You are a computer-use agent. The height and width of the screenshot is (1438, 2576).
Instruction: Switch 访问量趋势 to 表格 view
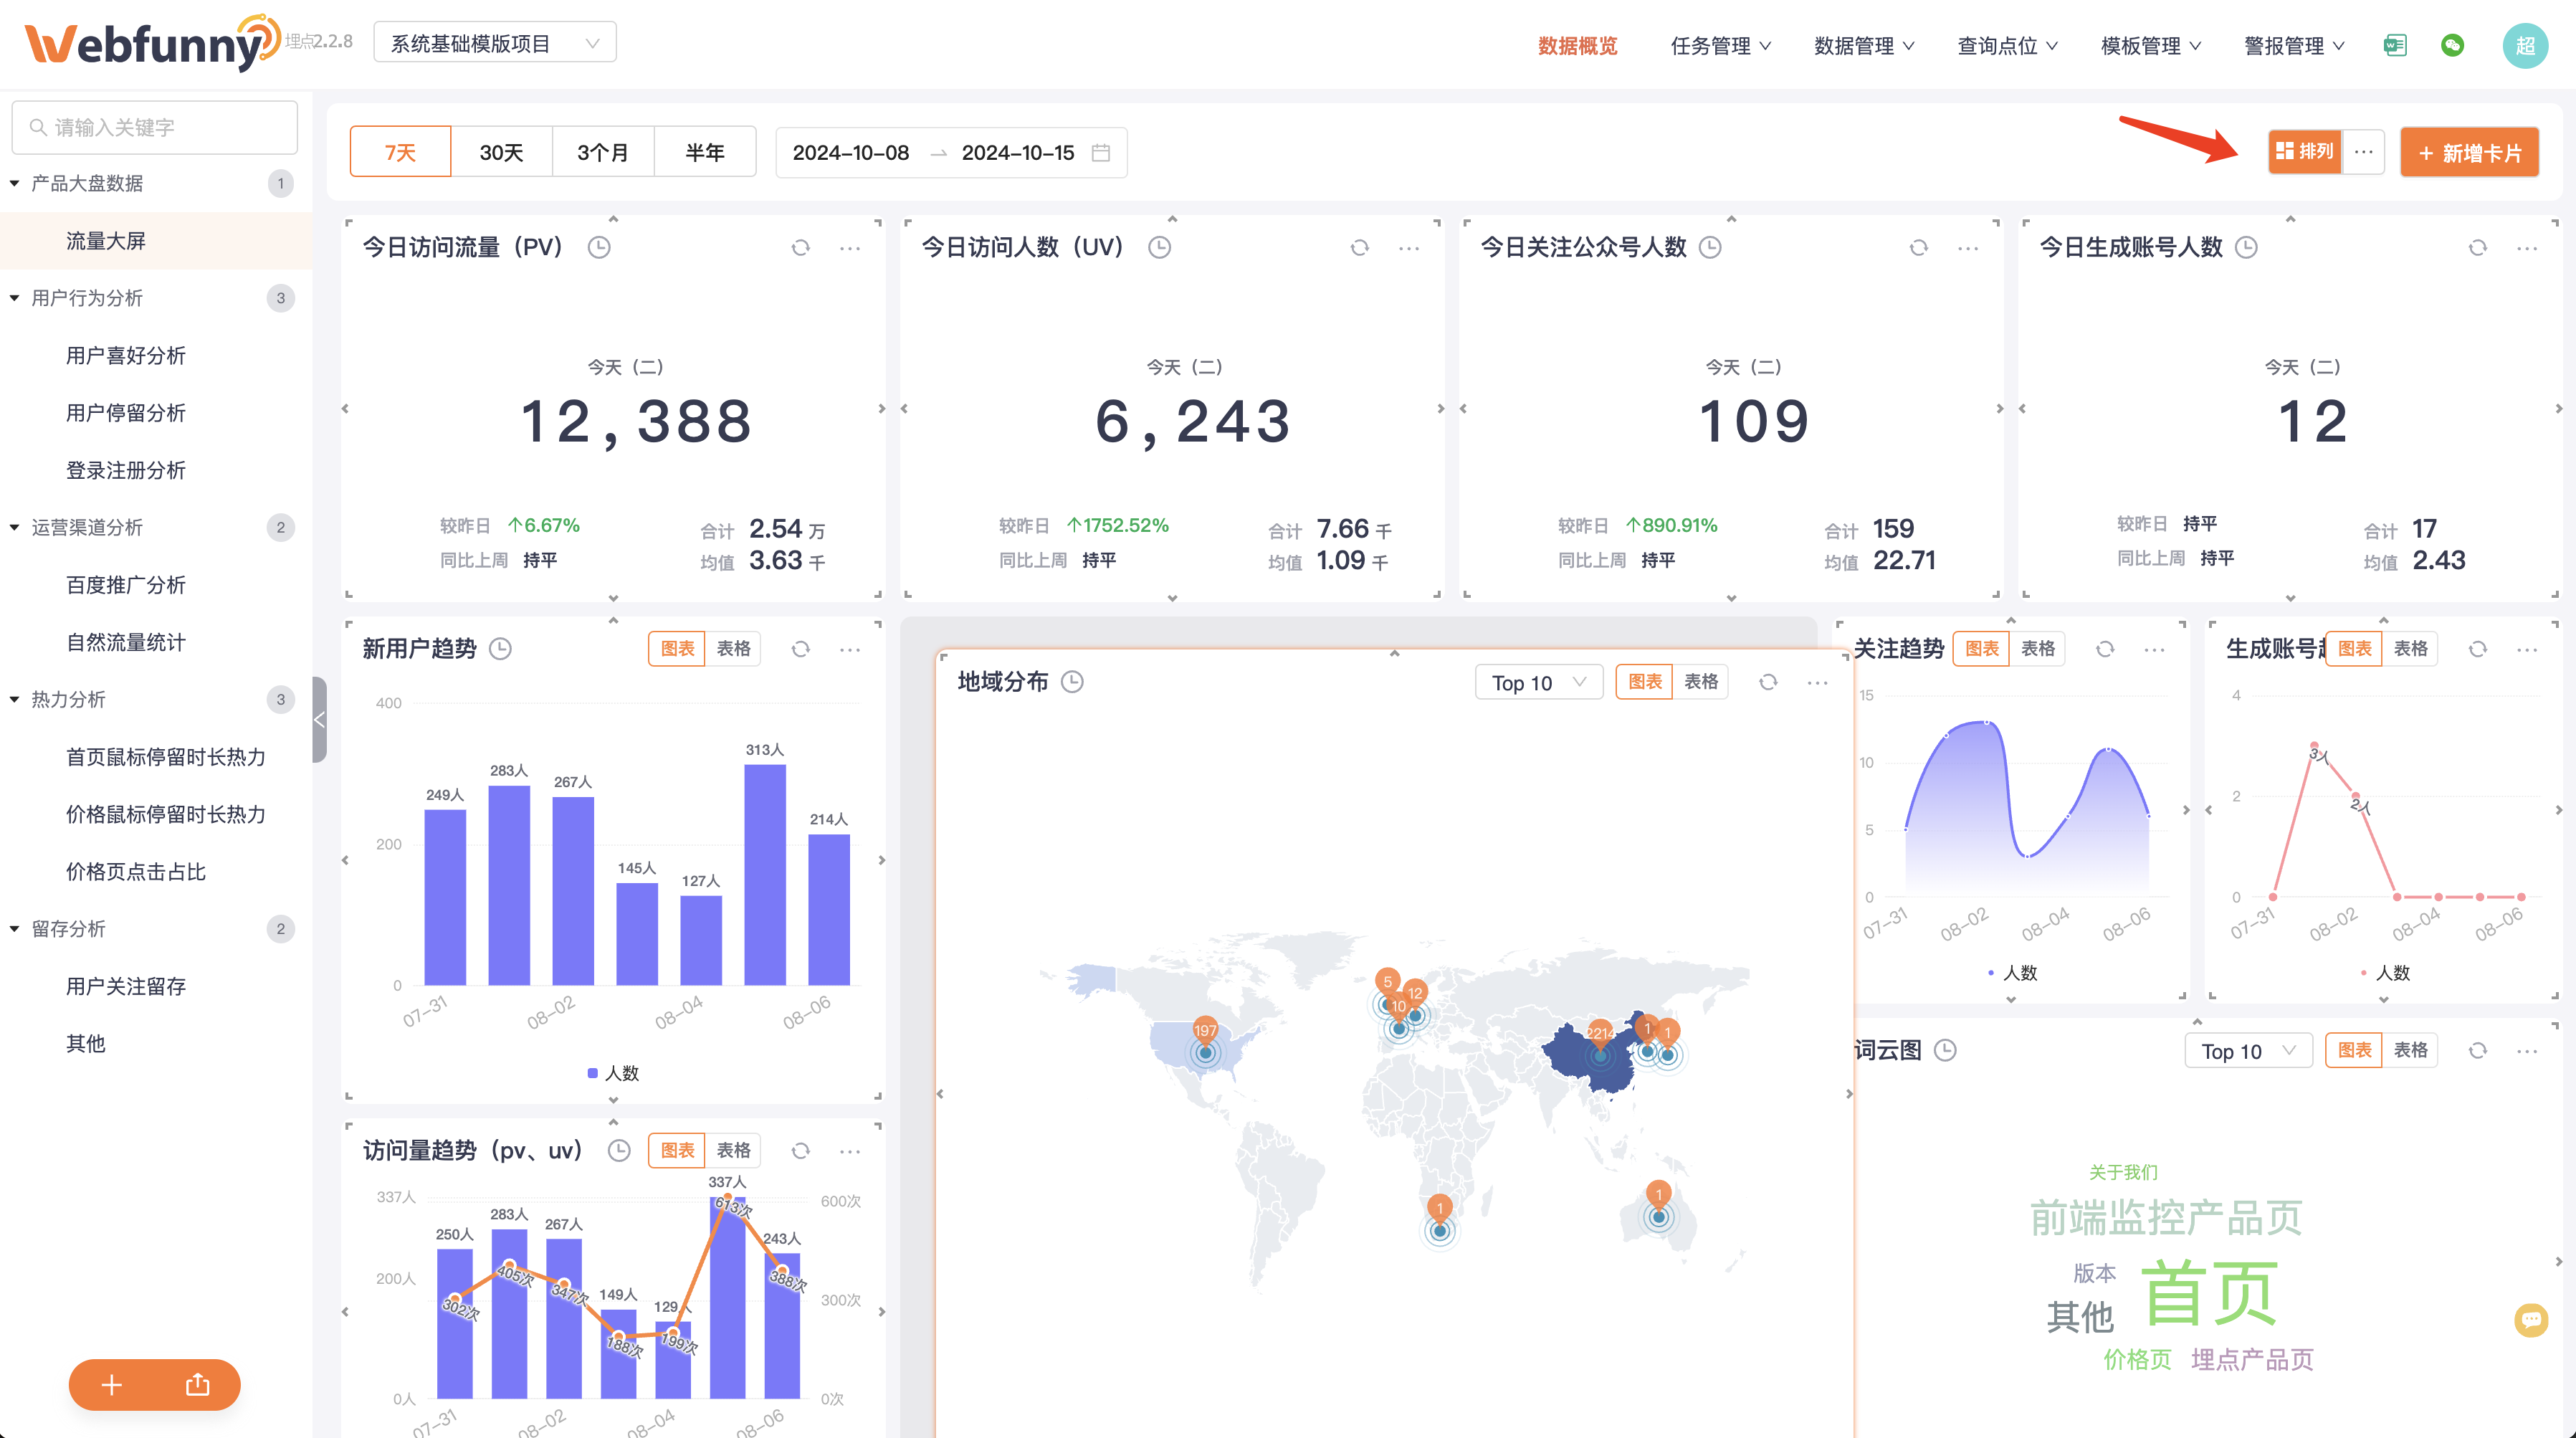[x=733, y=1151]
